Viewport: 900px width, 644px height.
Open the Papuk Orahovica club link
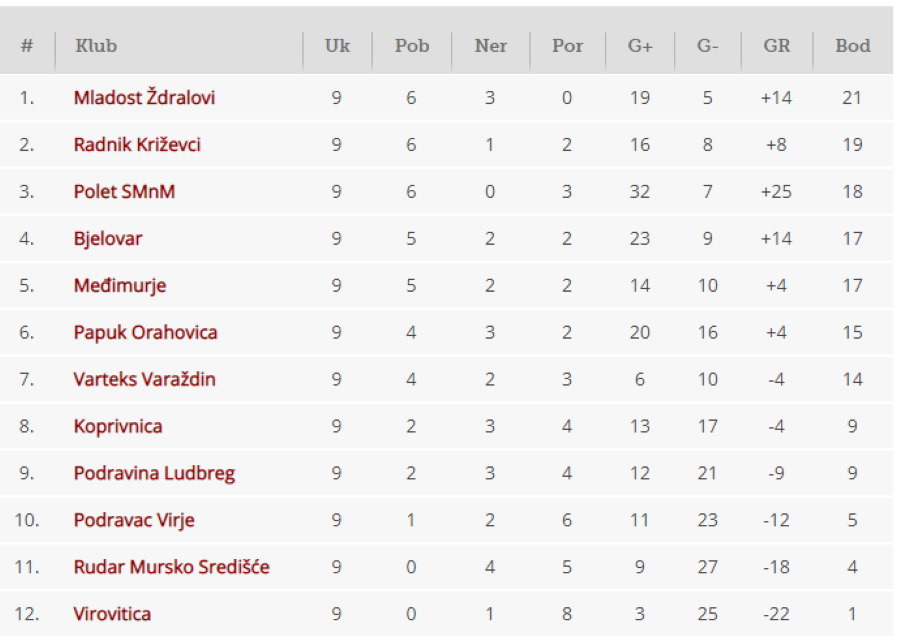[x=145, y=332]
